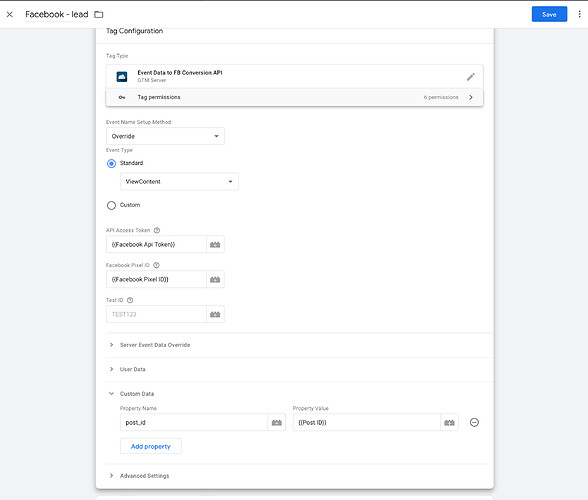Open the three-dot more options menu

tap(579, 14)
